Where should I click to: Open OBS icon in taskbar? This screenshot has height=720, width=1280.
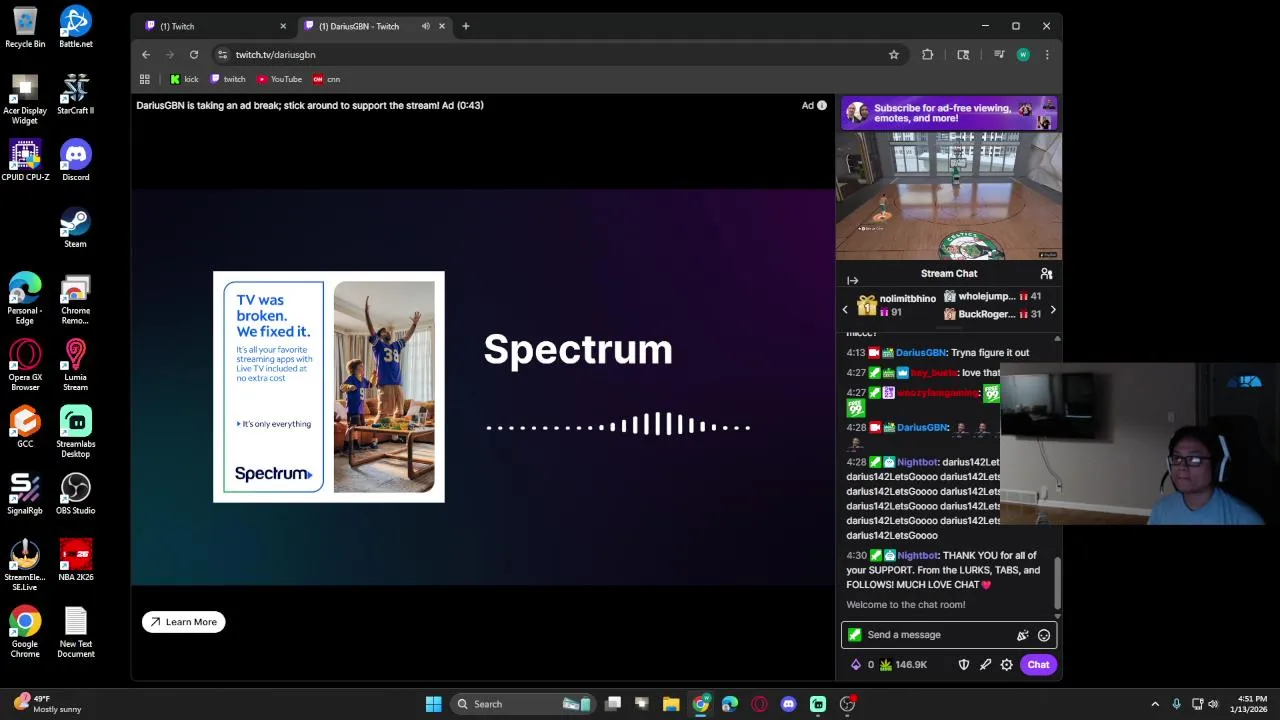[848, 704]
